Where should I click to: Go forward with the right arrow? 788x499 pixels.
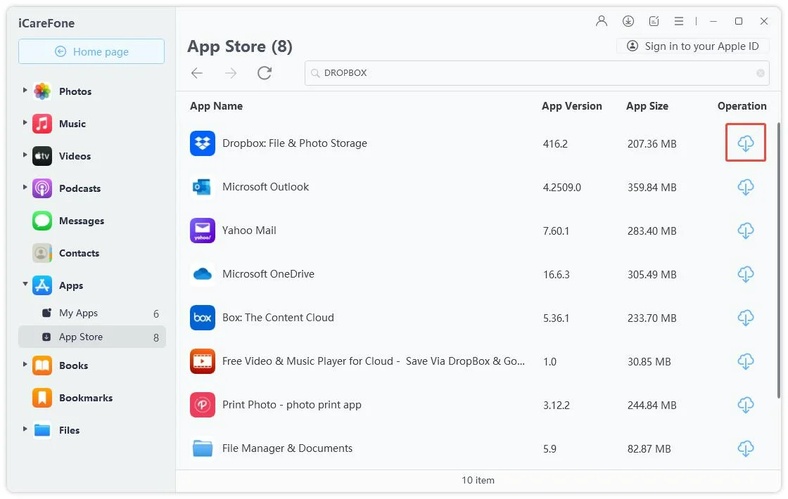(x=231, y=73)
